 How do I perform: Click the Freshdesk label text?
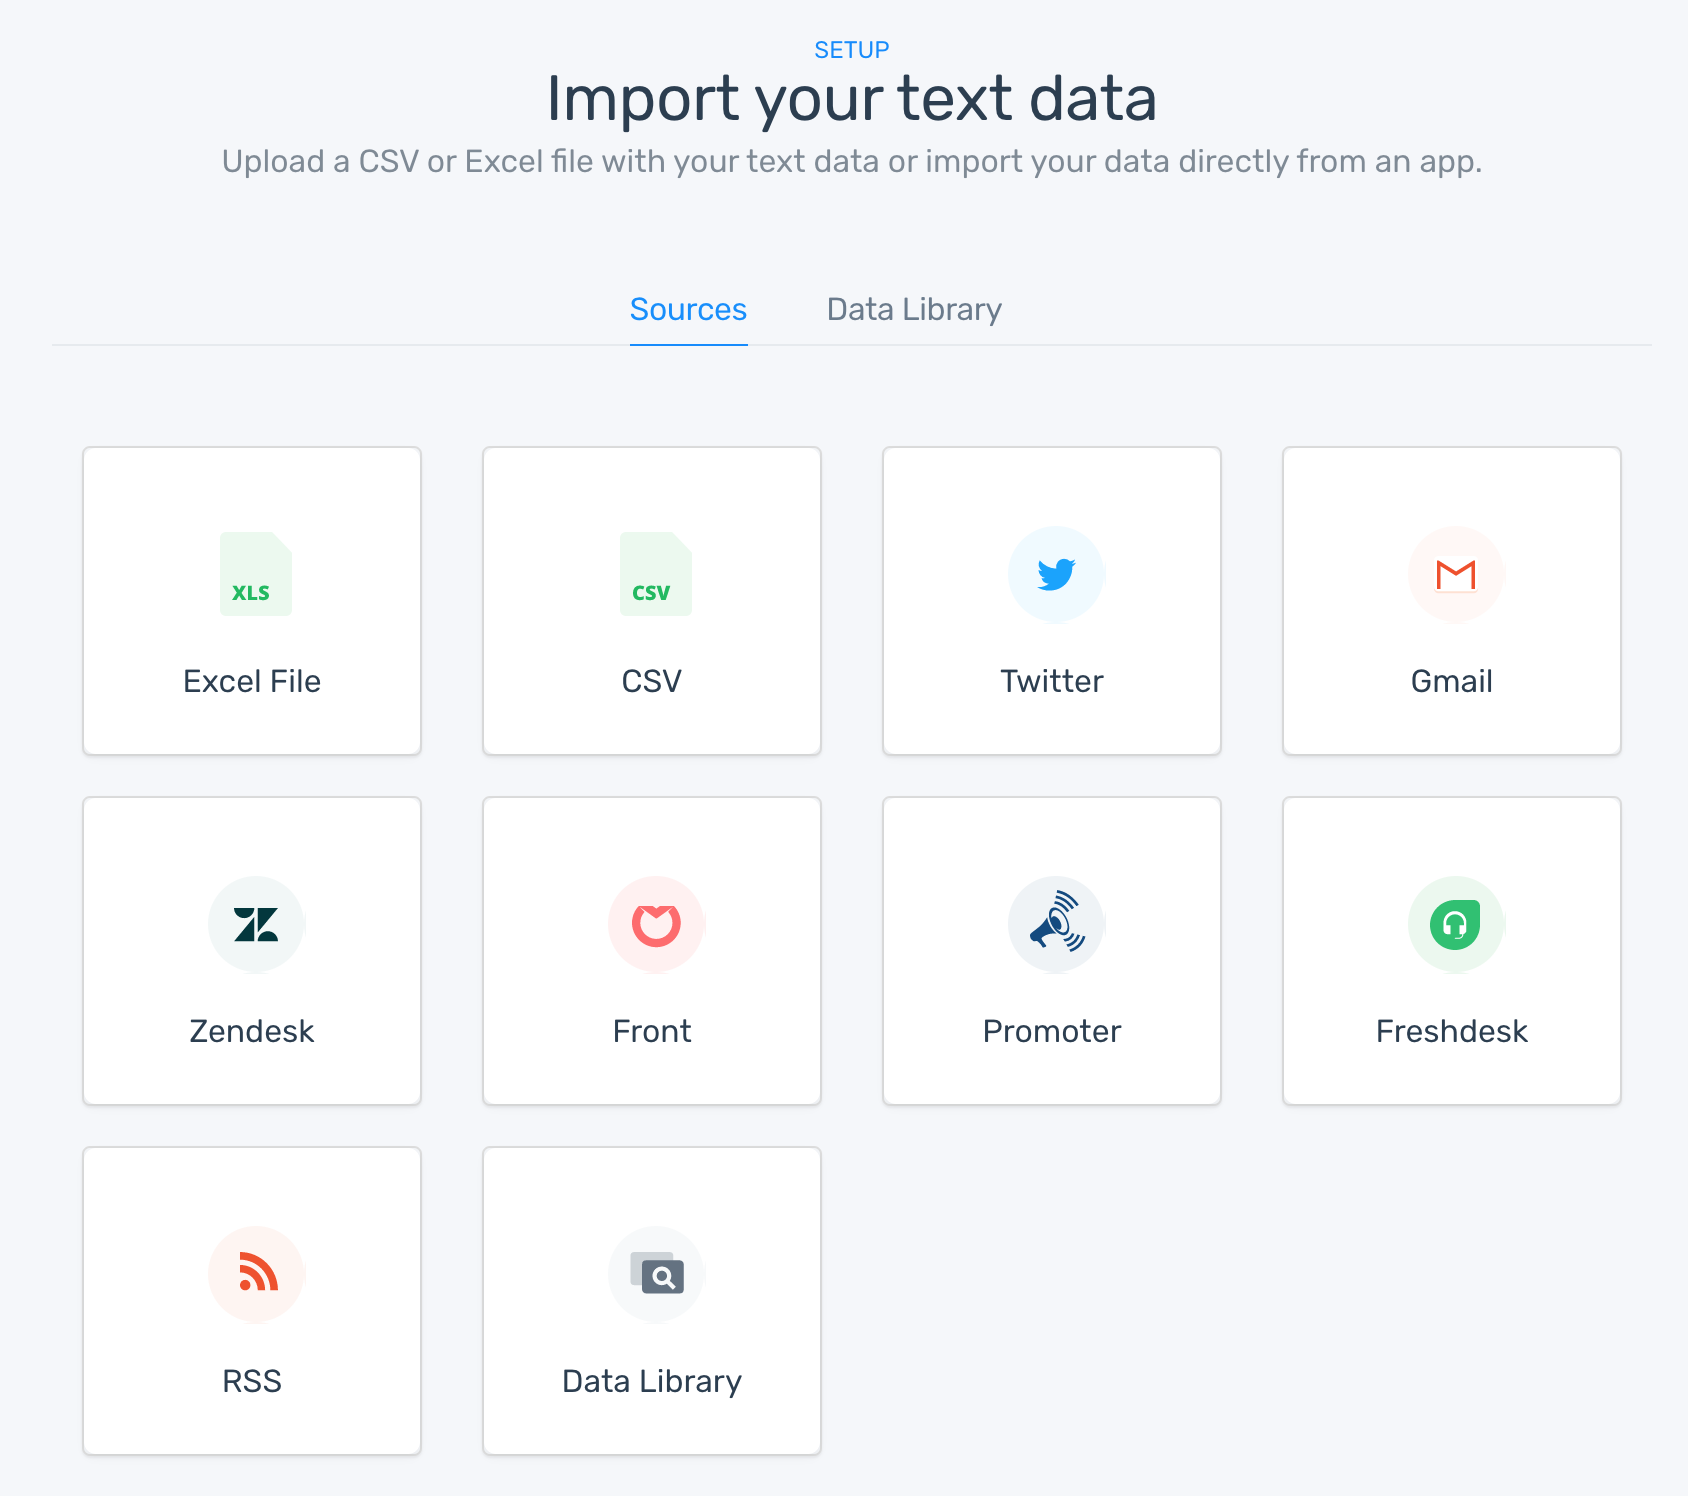[1452, 1031]
